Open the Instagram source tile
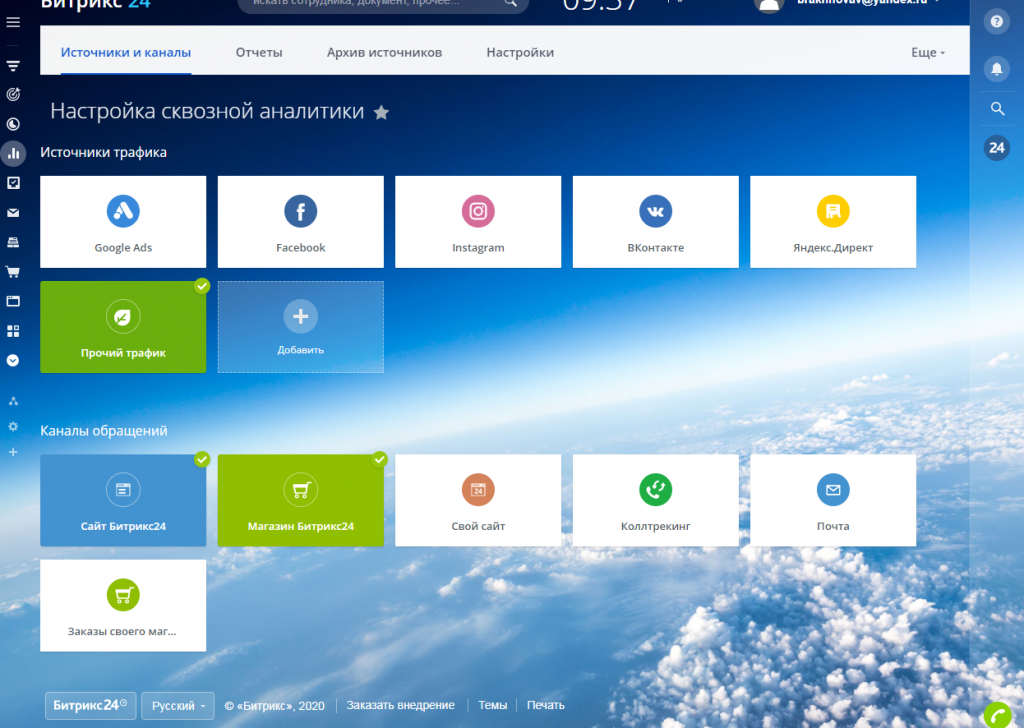1024x728 pixels. point(478,222)
